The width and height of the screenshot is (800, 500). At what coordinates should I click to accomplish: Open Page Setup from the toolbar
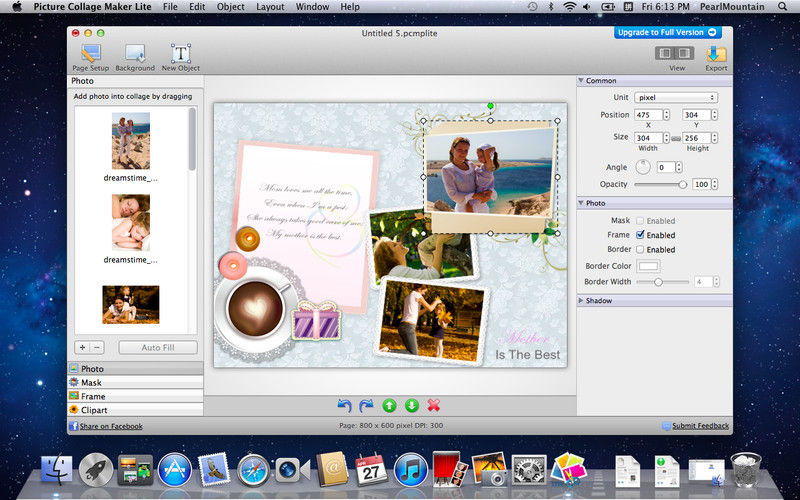(x=91, y=54)
